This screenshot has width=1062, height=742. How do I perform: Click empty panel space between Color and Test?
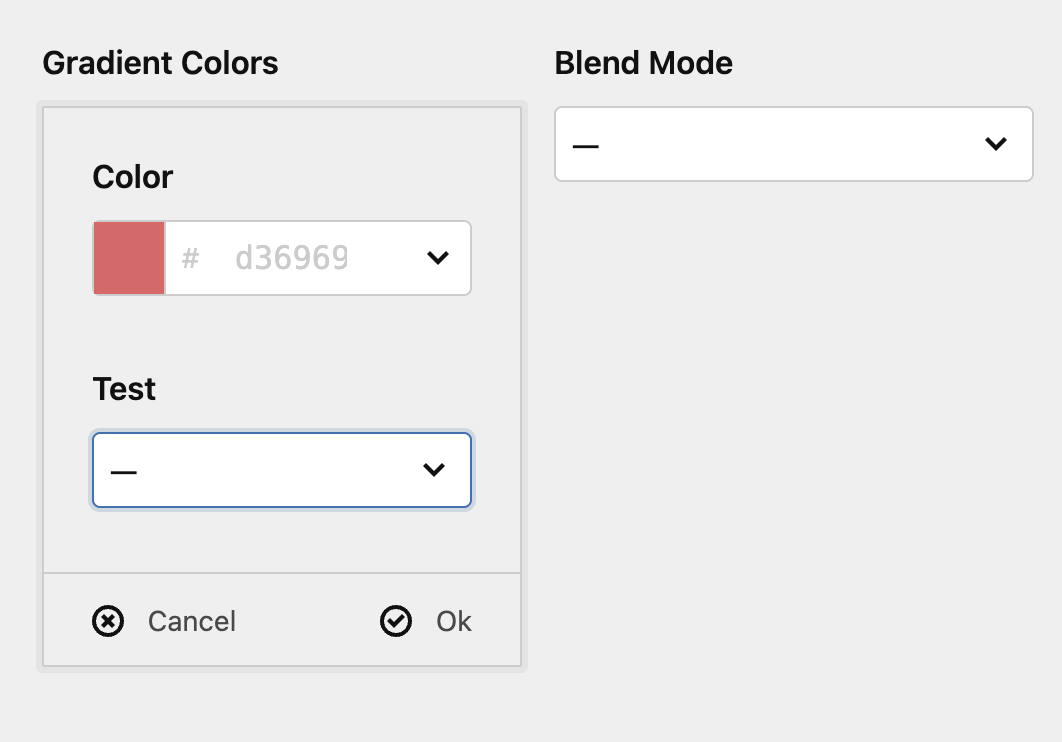click(x=282, y=334)
